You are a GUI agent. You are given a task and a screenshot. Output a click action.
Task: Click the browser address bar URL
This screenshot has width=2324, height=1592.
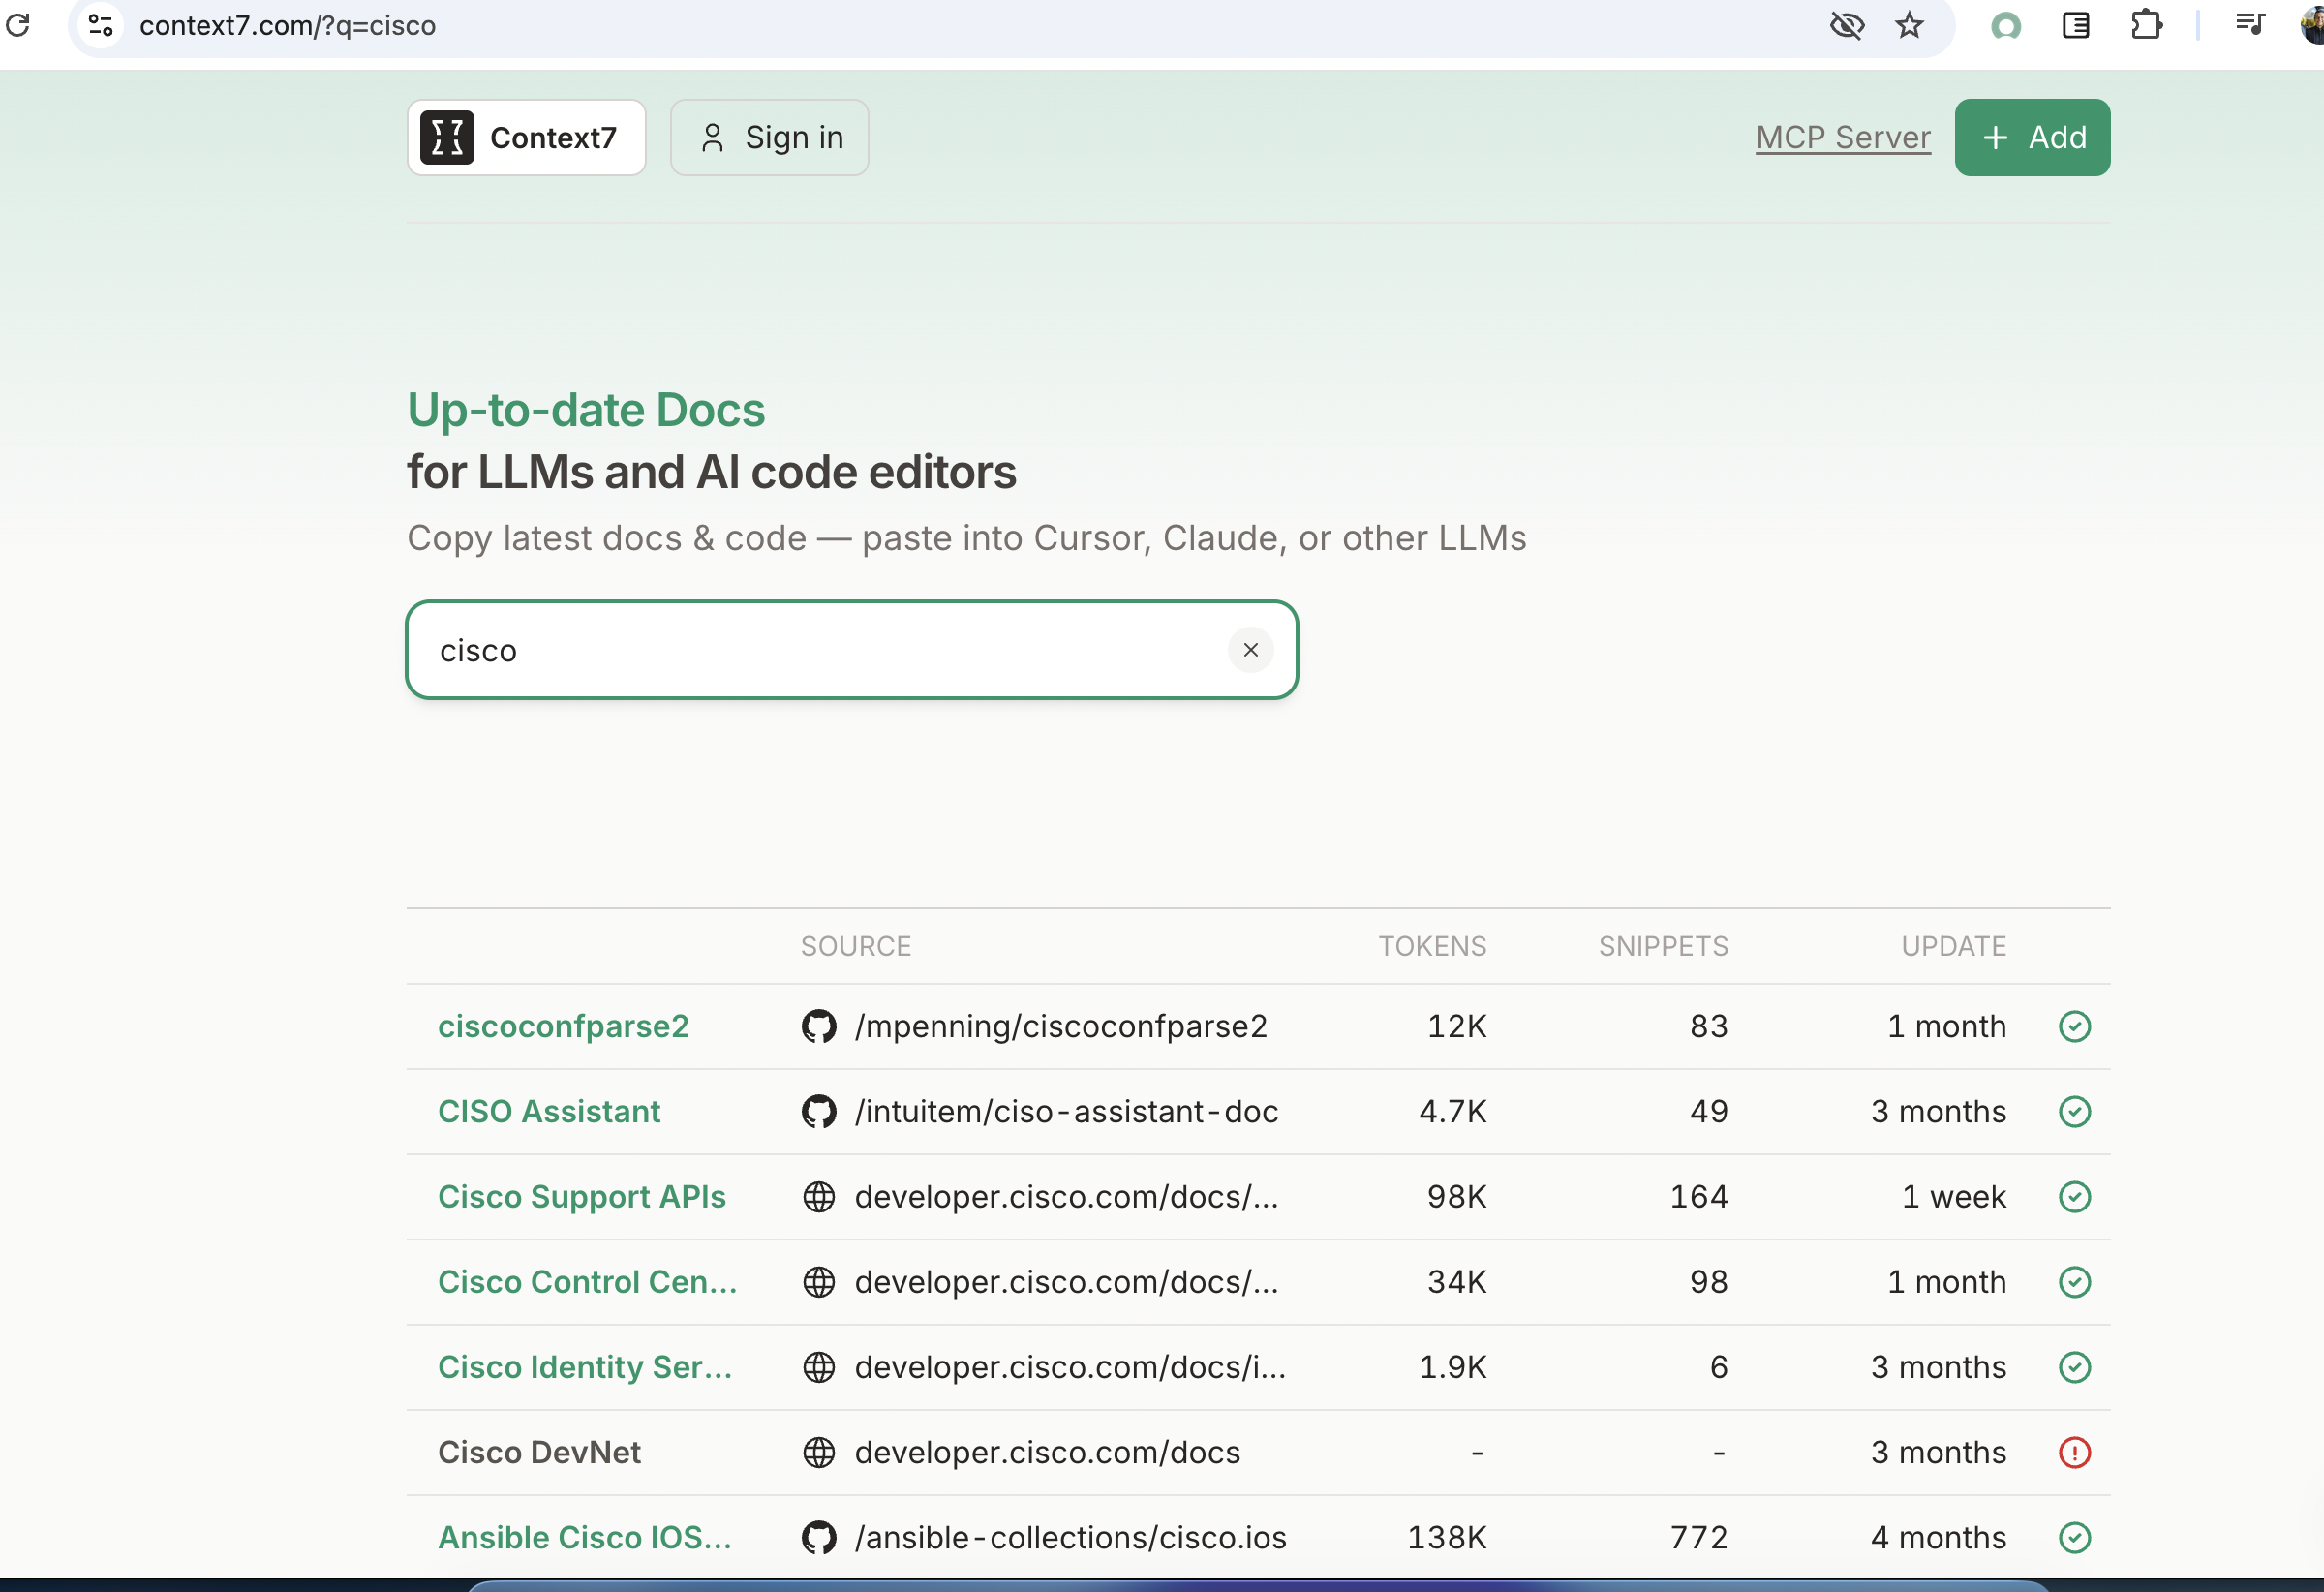(287, 25)
